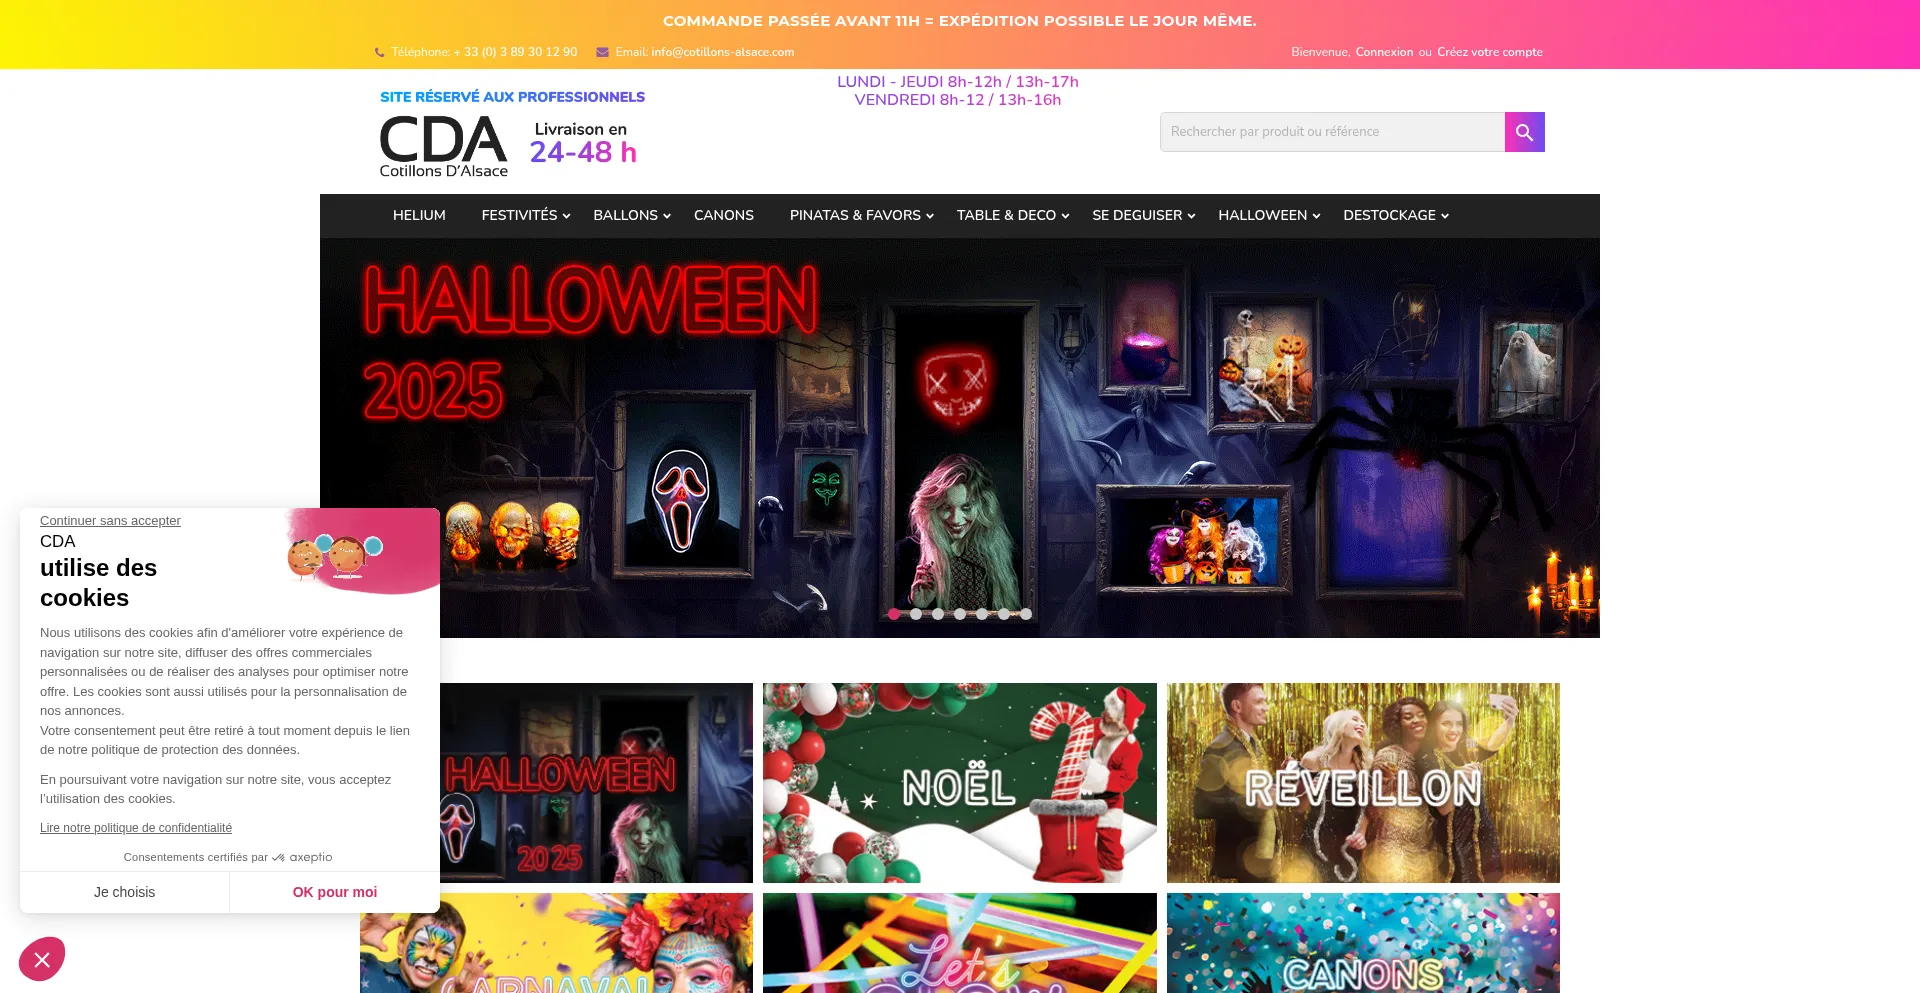Open the Let's Glow neon category tile
Image resolution: width=1920 pixels, height=993 pixels.
960,943
